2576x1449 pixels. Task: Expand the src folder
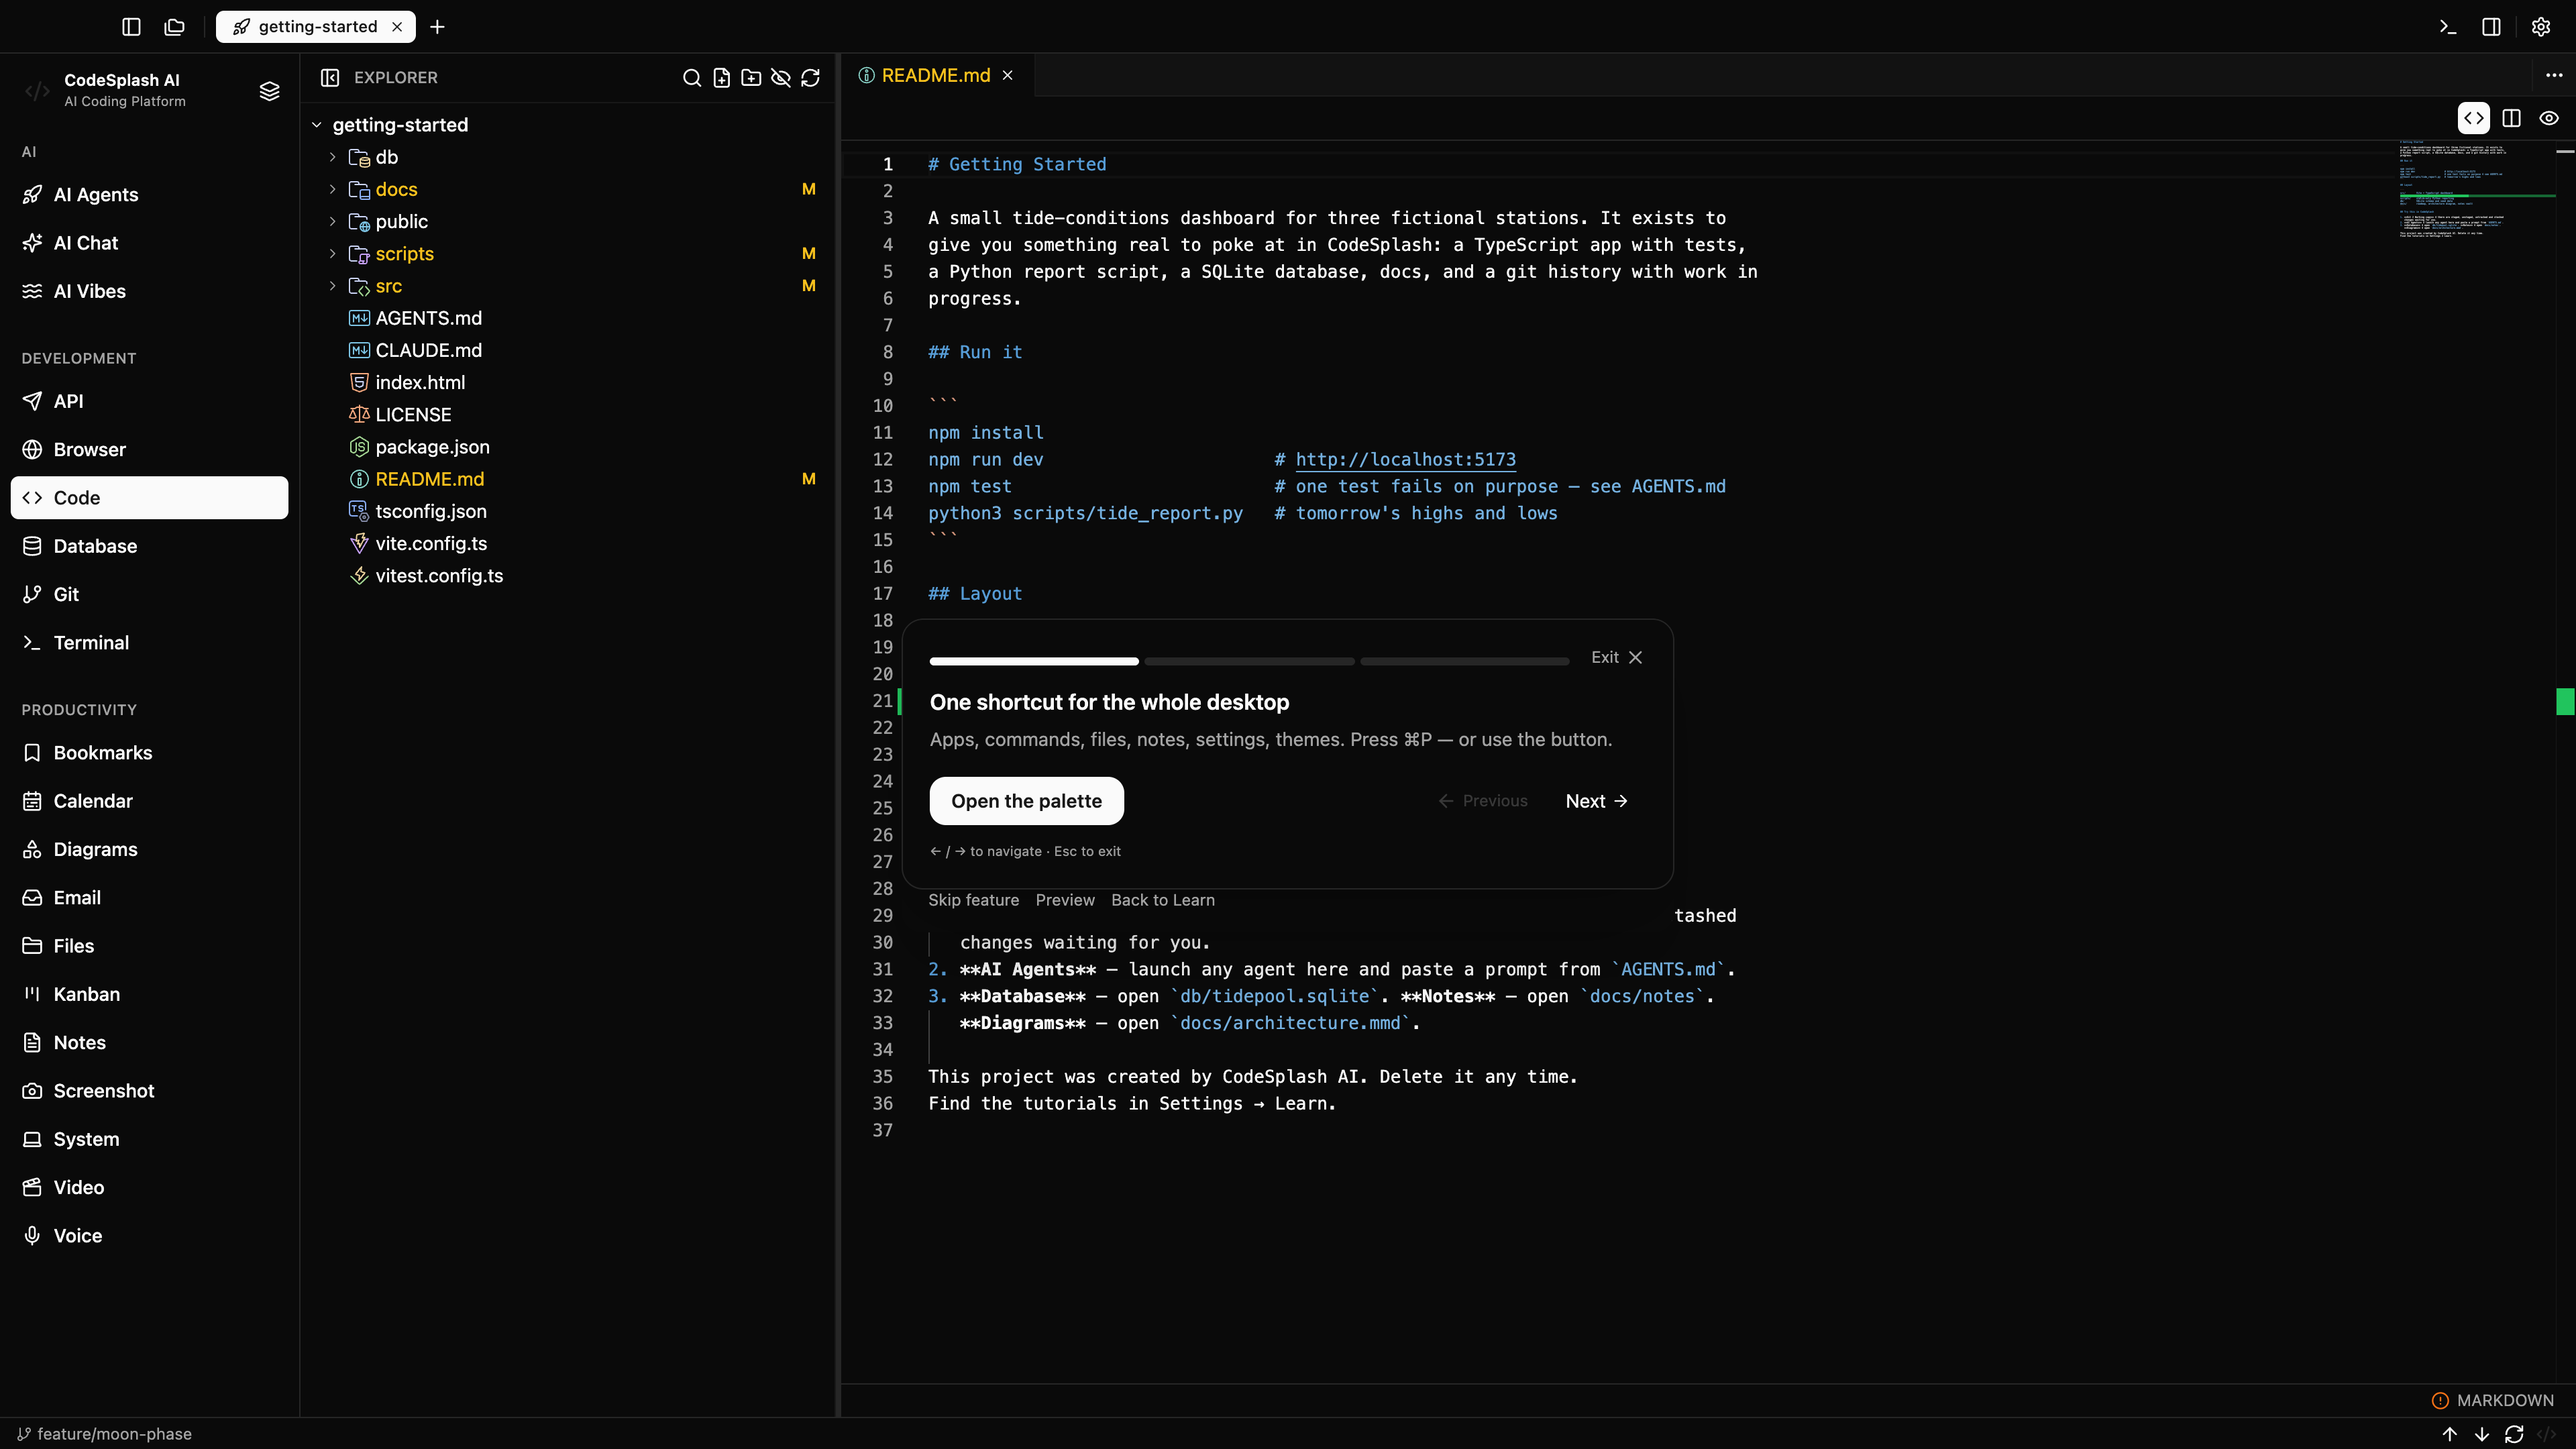tap(333, 286)
